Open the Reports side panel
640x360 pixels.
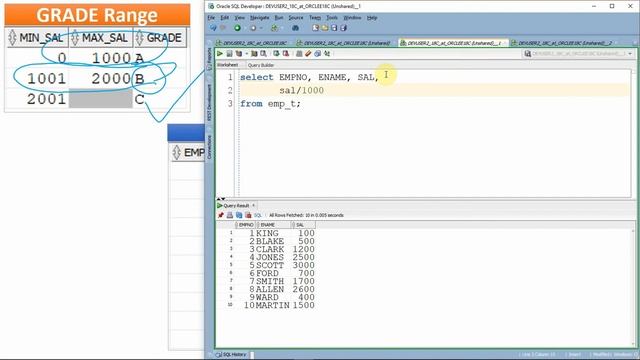pos(210,60)
